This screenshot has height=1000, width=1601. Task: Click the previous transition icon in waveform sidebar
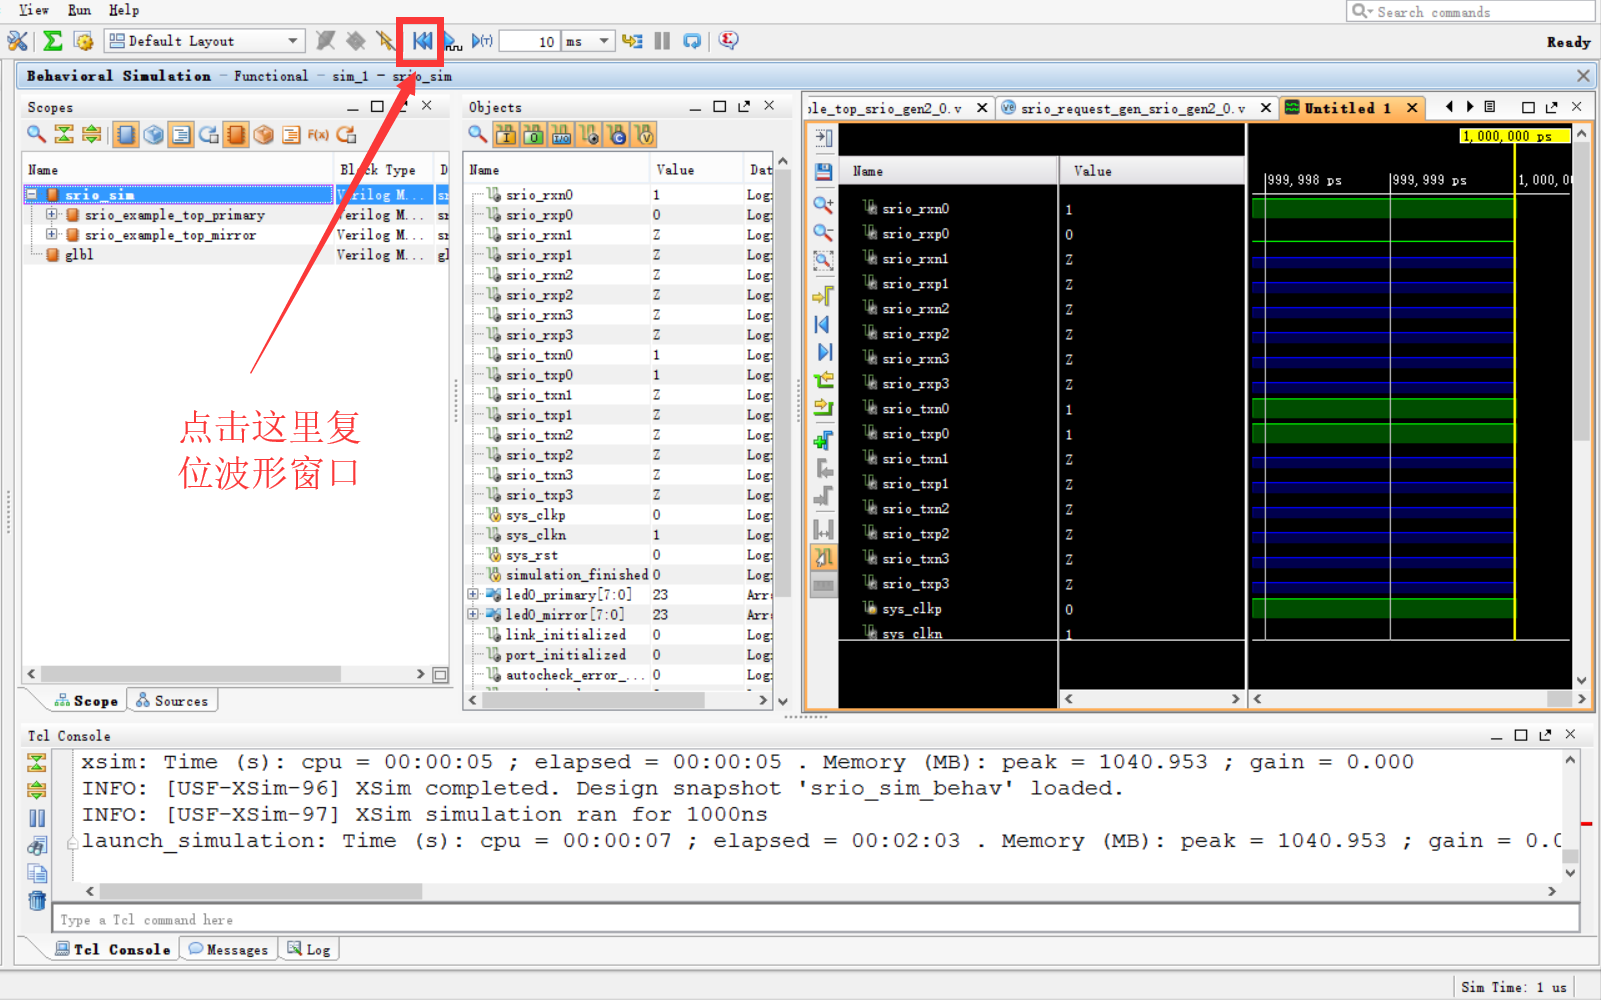pos(823,380)
